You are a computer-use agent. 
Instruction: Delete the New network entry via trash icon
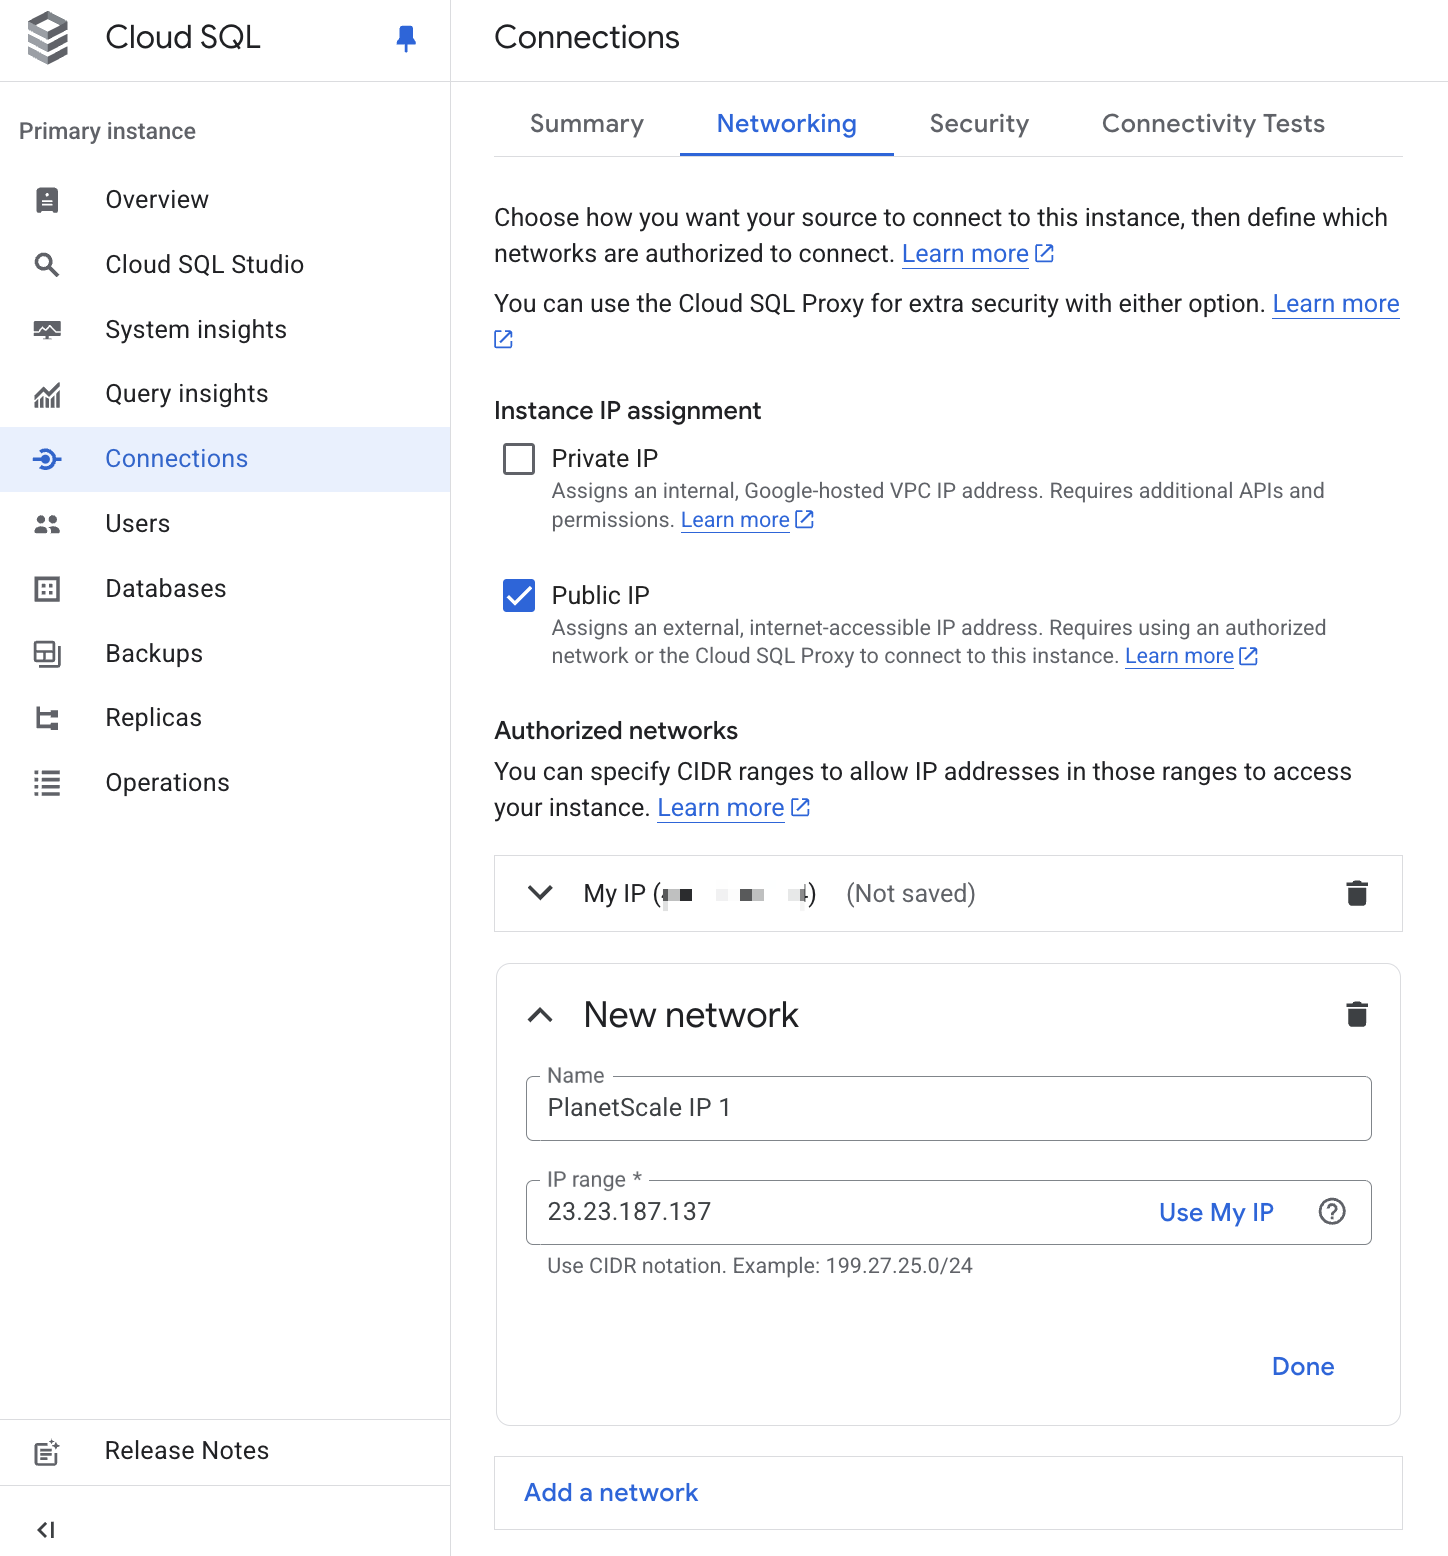click(x=1356, y=1014)
